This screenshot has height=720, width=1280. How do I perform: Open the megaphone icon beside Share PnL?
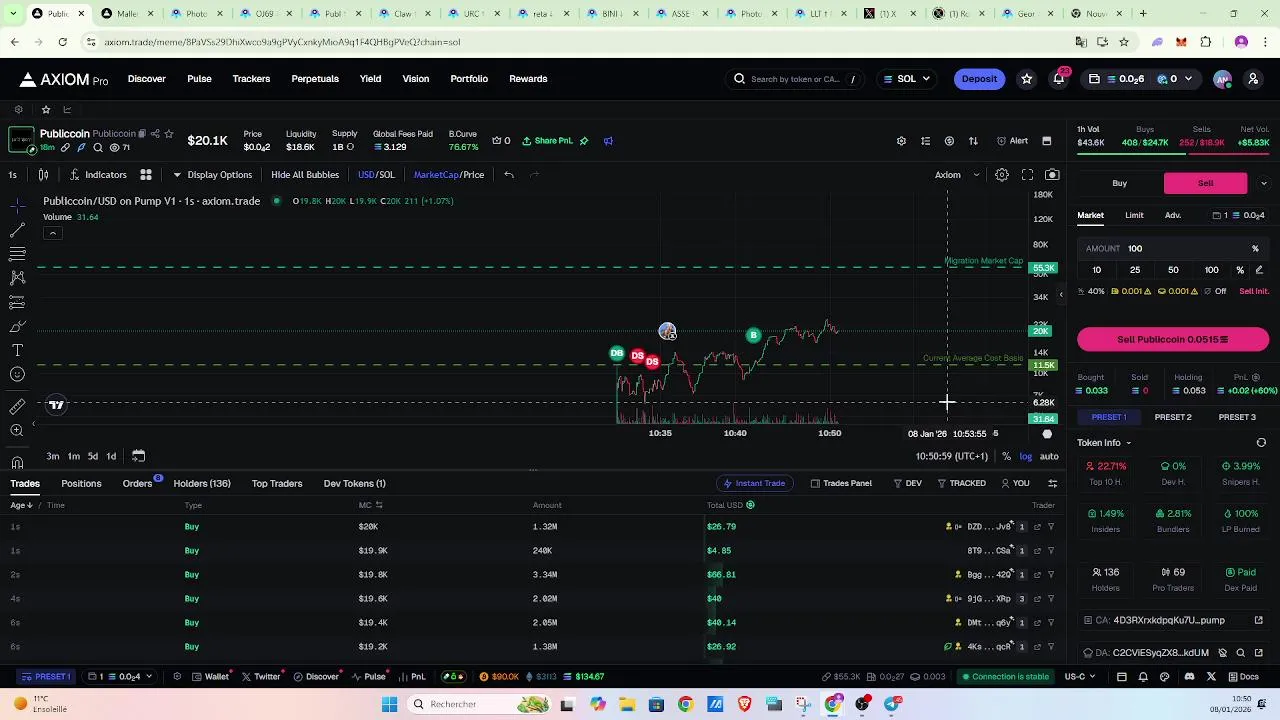tap(608, 141)
